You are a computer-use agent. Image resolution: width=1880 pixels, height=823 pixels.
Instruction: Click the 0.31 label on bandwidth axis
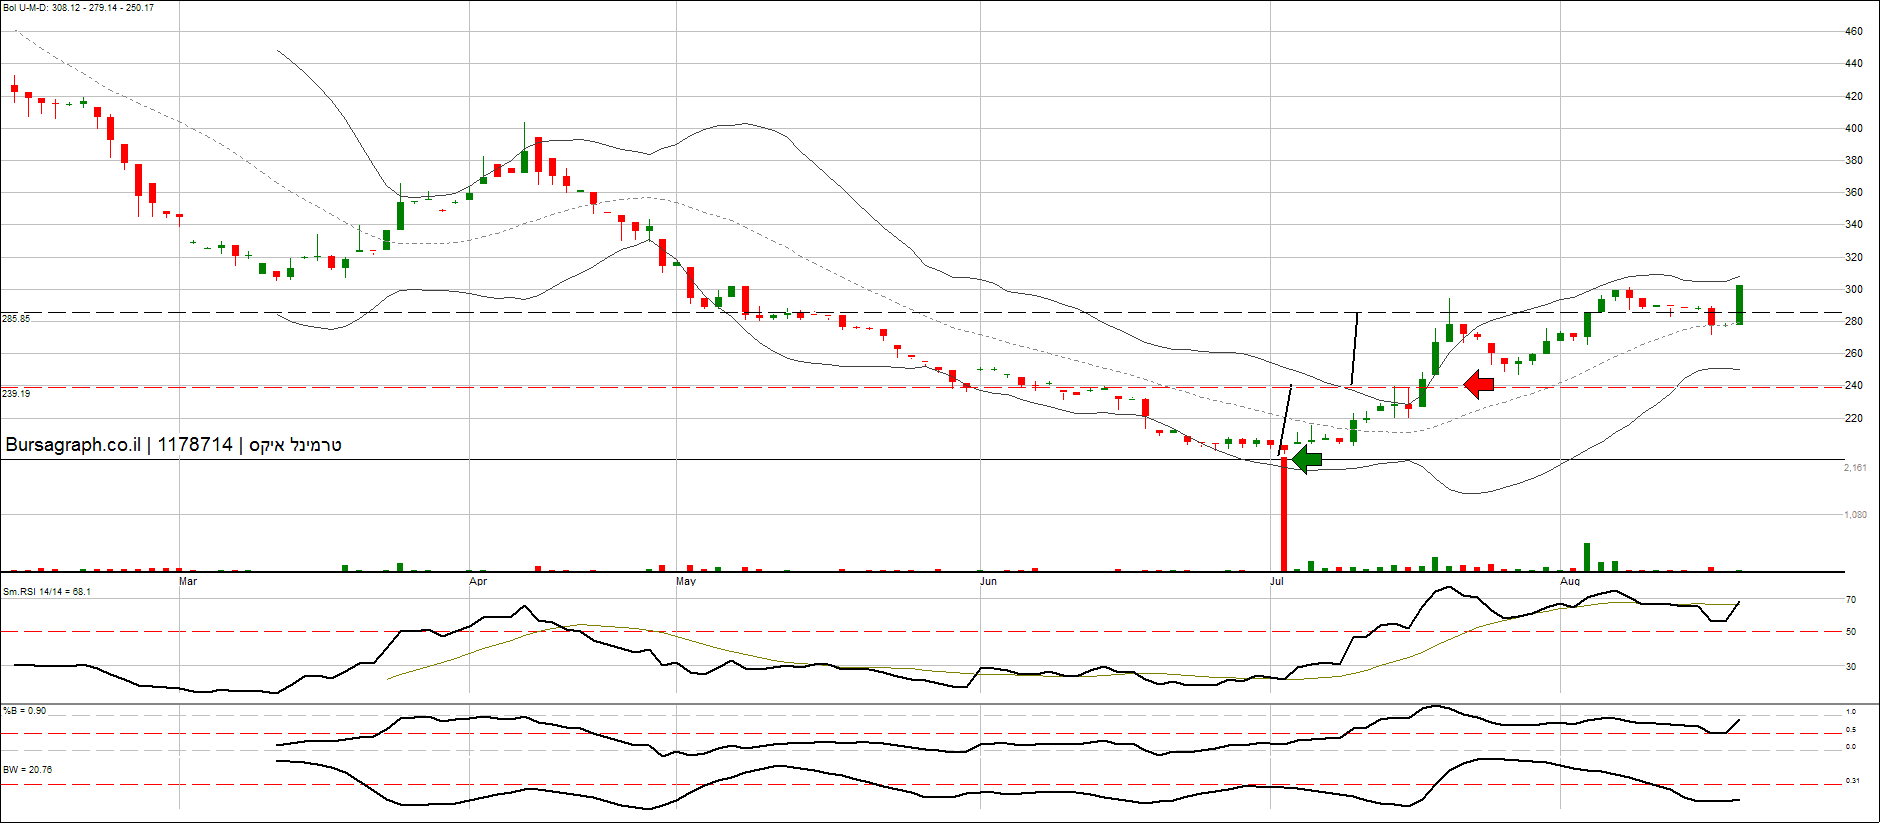click(1852, 781)
